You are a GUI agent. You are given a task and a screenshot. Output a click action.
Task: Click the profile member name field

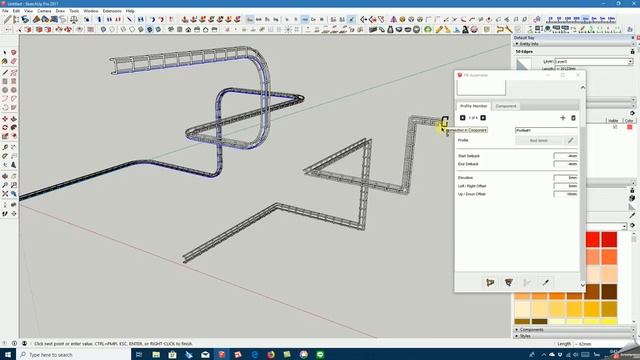pyautogui.click(x=546, y=130)
